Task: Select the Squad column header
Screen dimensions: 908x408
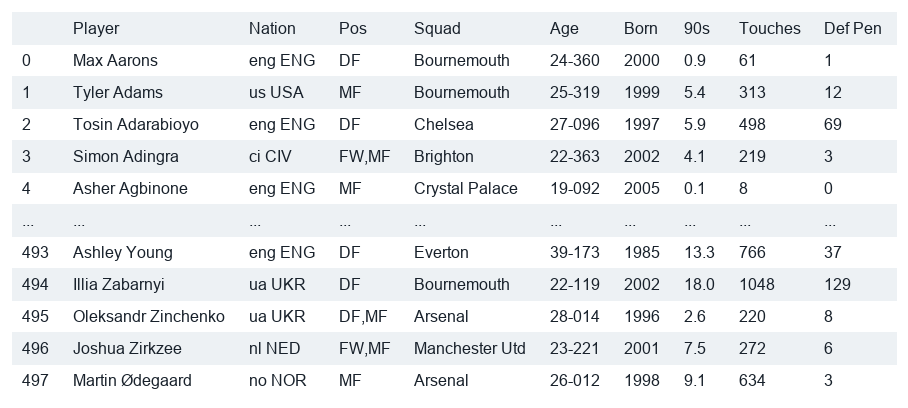Action: 437,28
